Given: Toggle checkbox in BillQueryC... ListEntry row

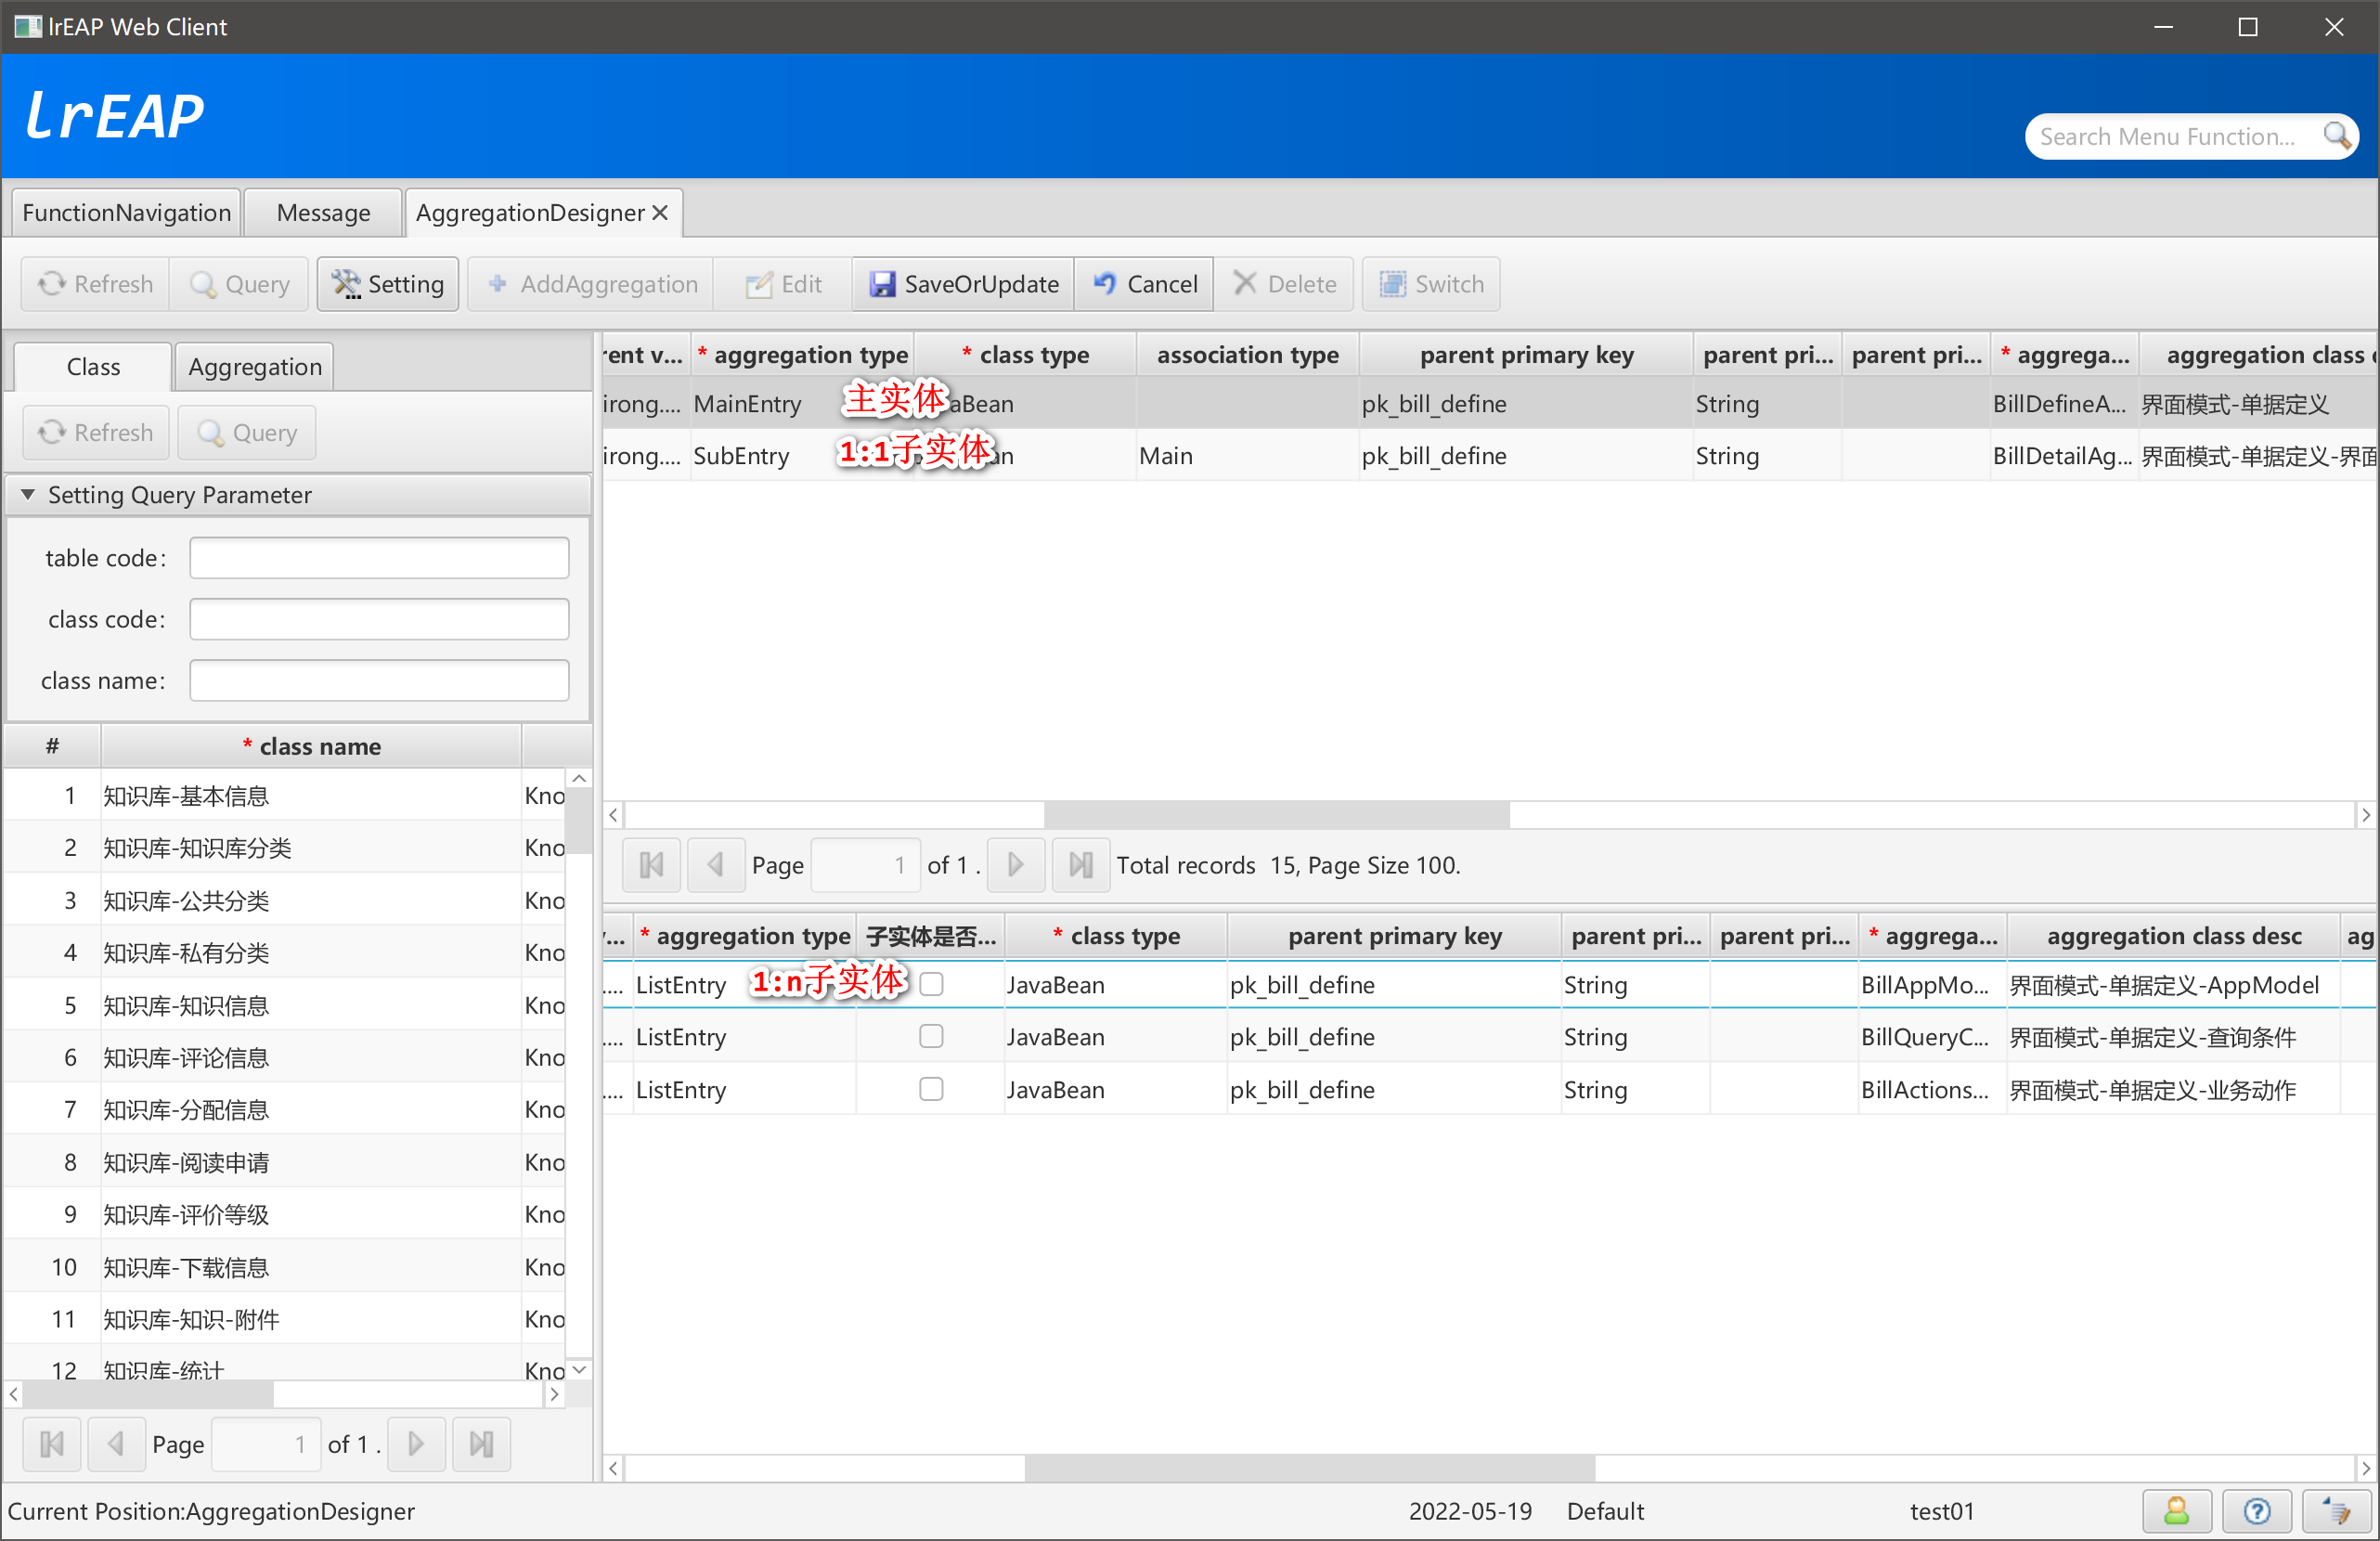Looking at the screenshot, I should [931, 1036].
